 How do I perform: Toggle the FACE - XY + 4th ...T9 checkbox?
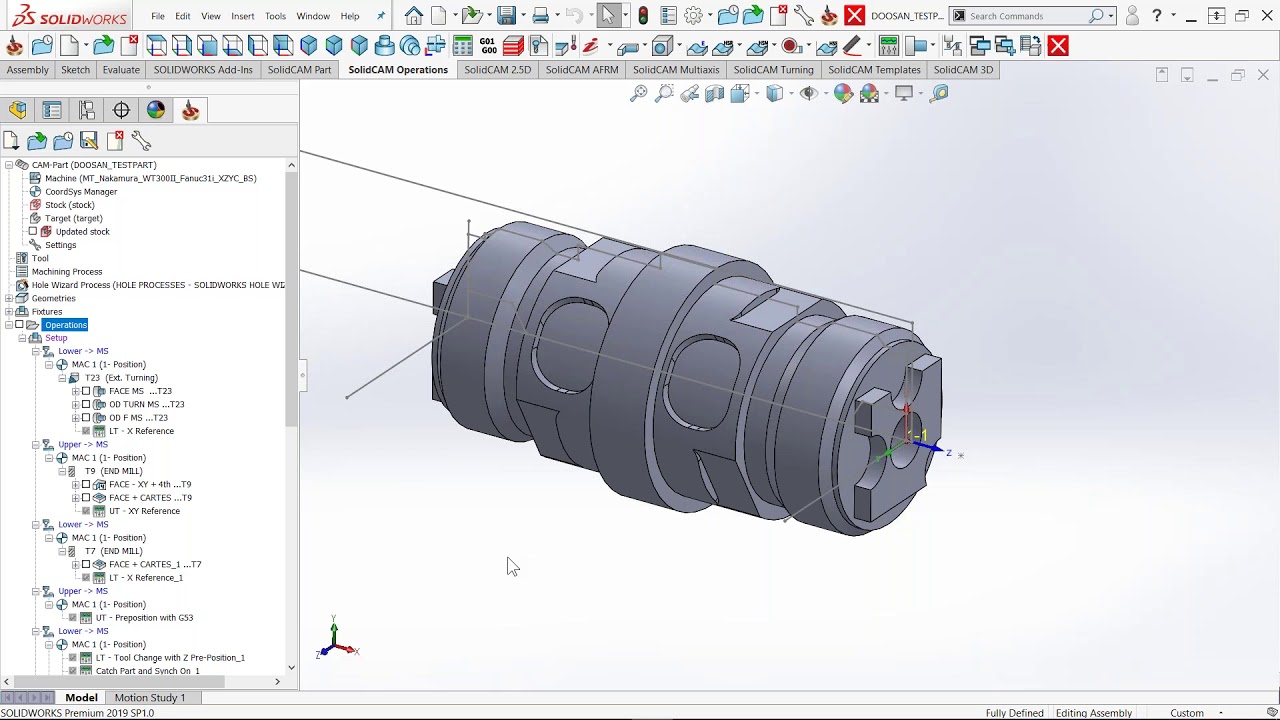point(86,485)
